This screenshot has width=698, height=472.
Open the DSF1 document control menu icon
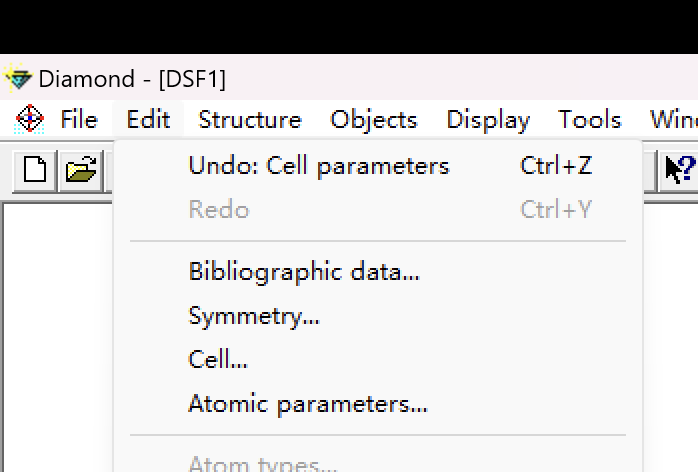(x=30, y=119)
